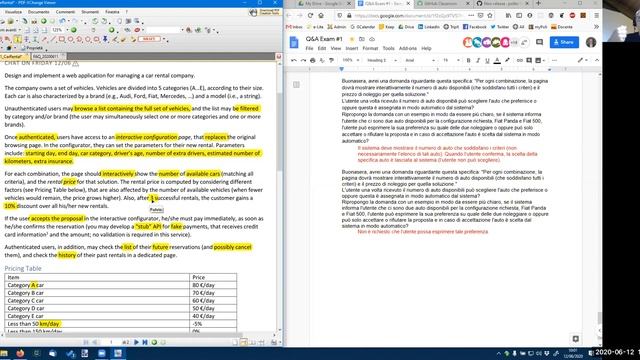Collapse the Docs menus with the chevron

coord(596,60)
